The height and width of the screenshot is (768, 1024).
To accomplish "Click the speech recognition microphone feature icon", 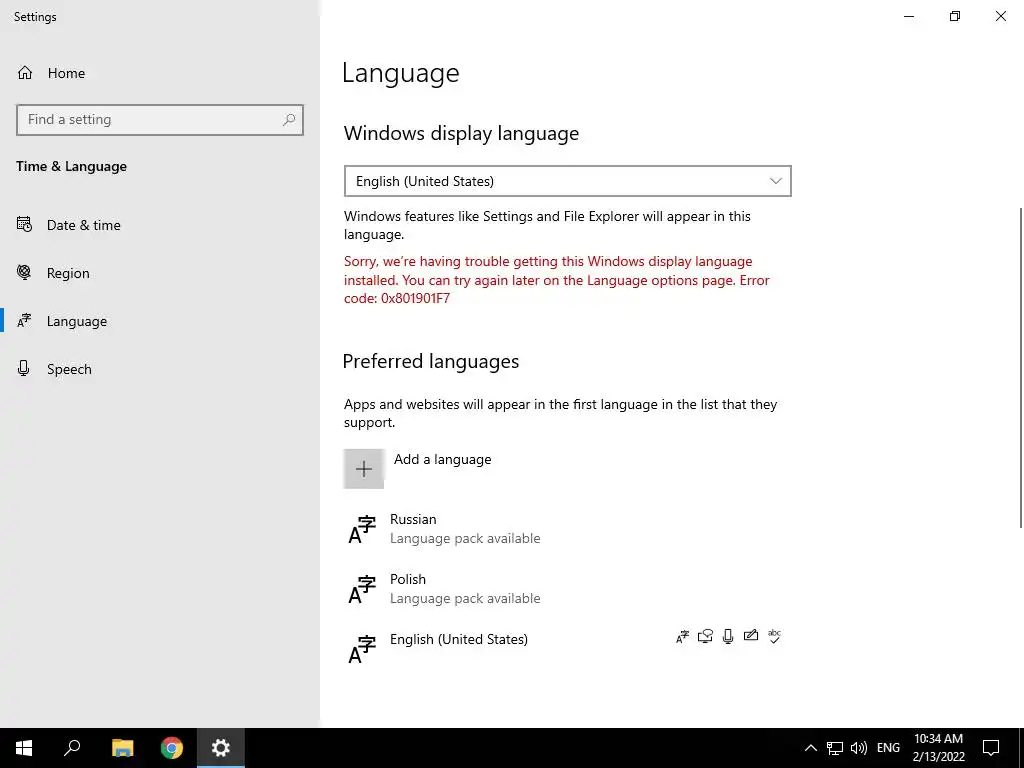I will pos(728,637).
